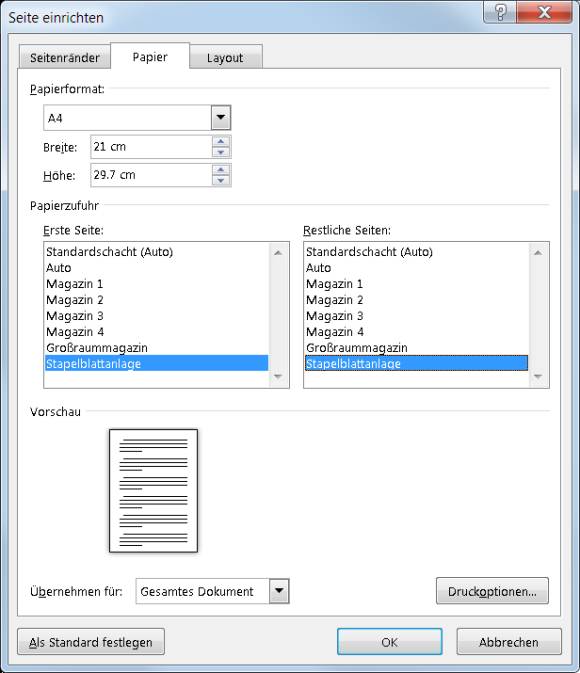Screen dimensions: 580x673
Task: Click the Breite input field
Action: point(151,147)
